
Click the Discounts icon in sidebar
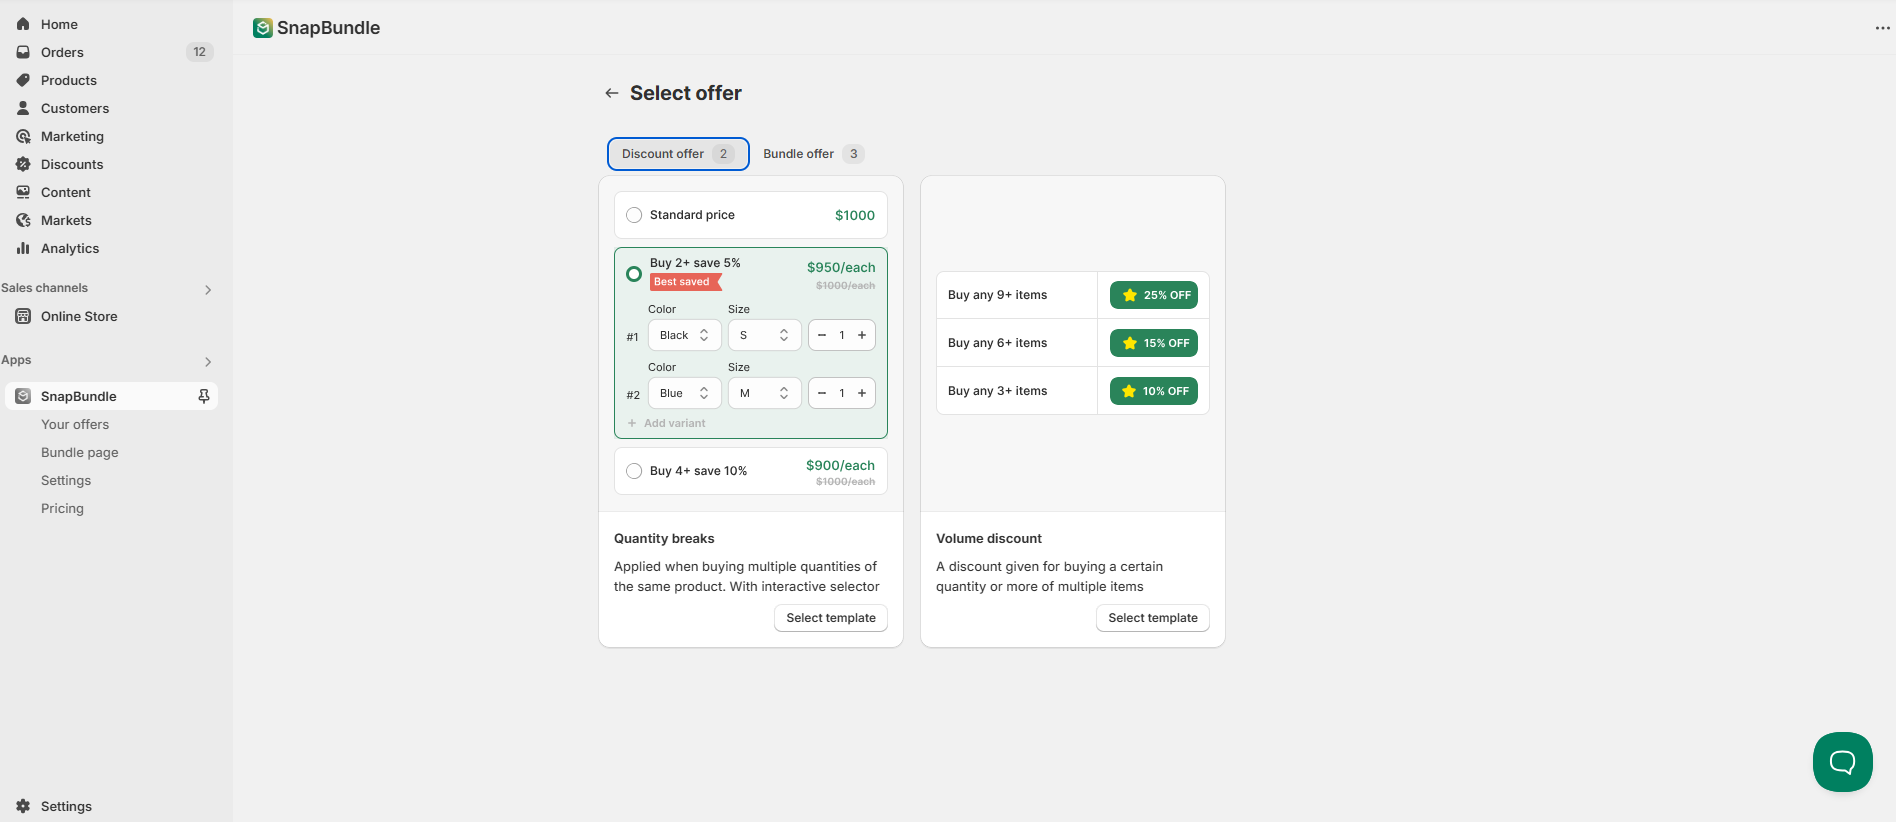click(x=23, y=164)
